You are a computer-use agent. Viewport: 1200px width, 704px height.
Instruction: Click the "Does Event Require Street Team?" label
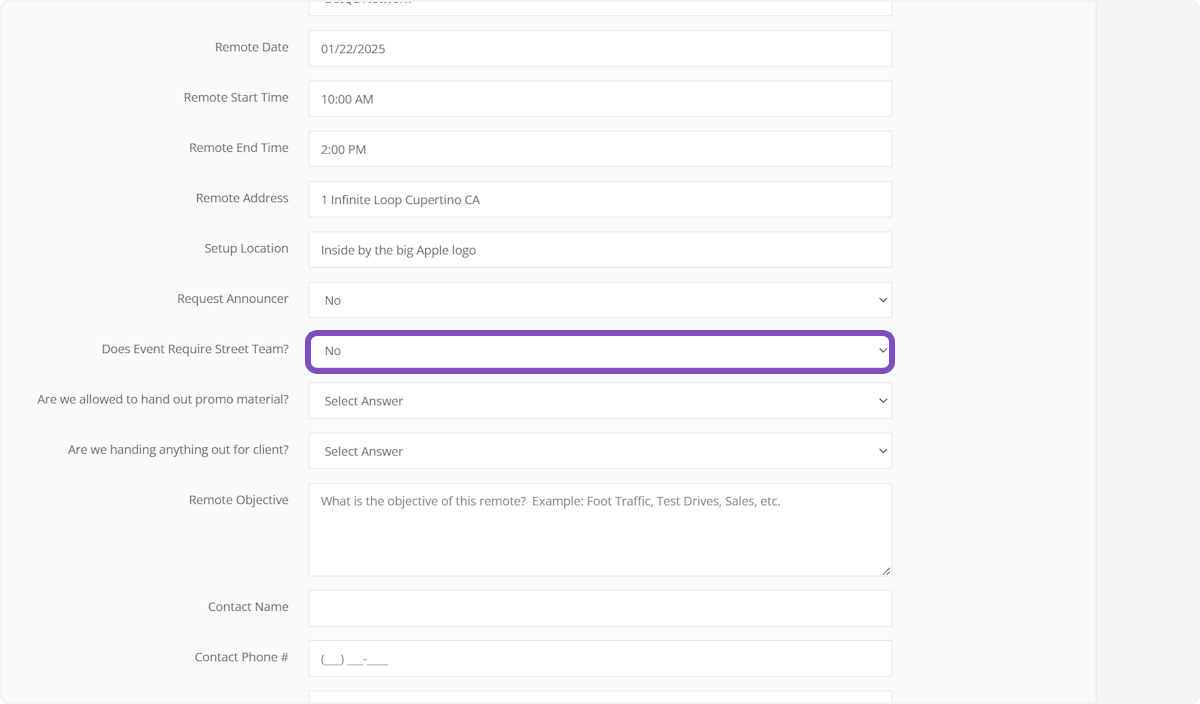pyautogui.click(x=195, y=349)
